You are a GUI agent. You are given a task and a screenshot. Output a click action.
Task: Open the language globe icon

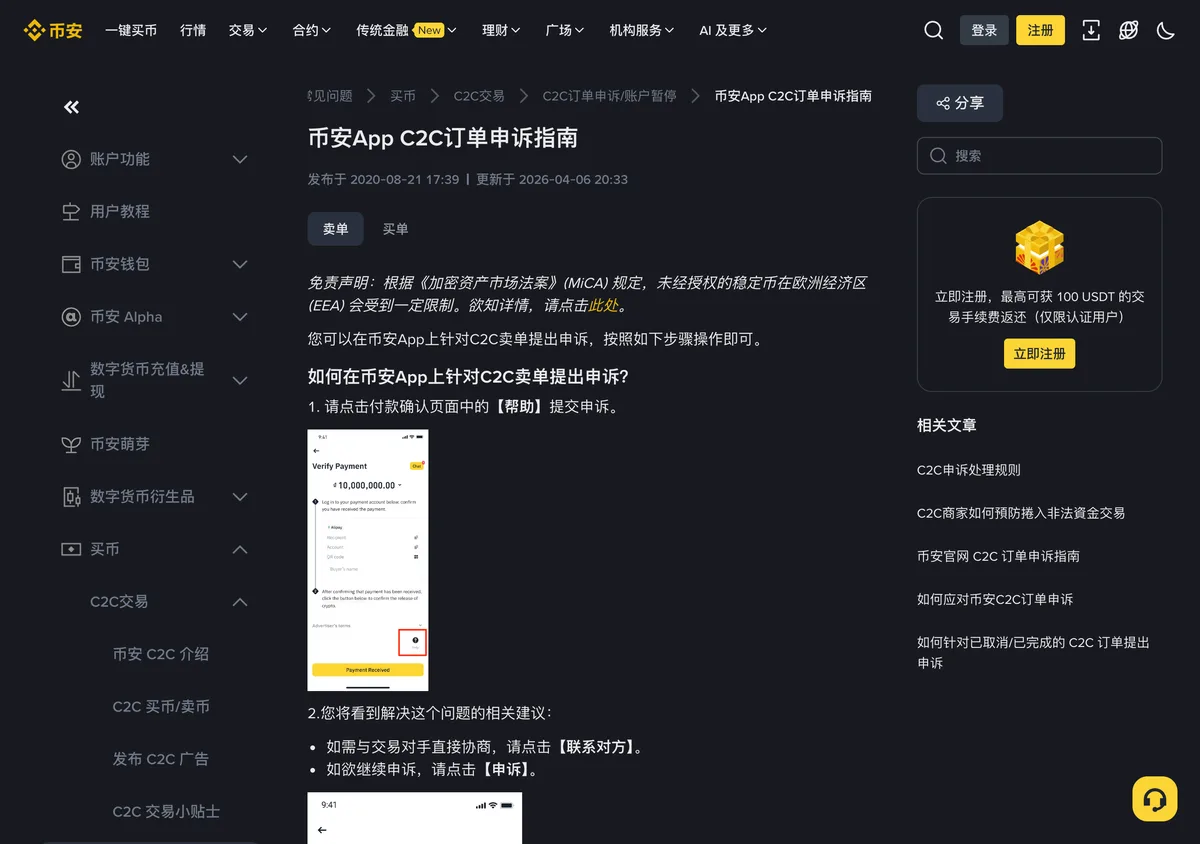[x=1128, y=30]
